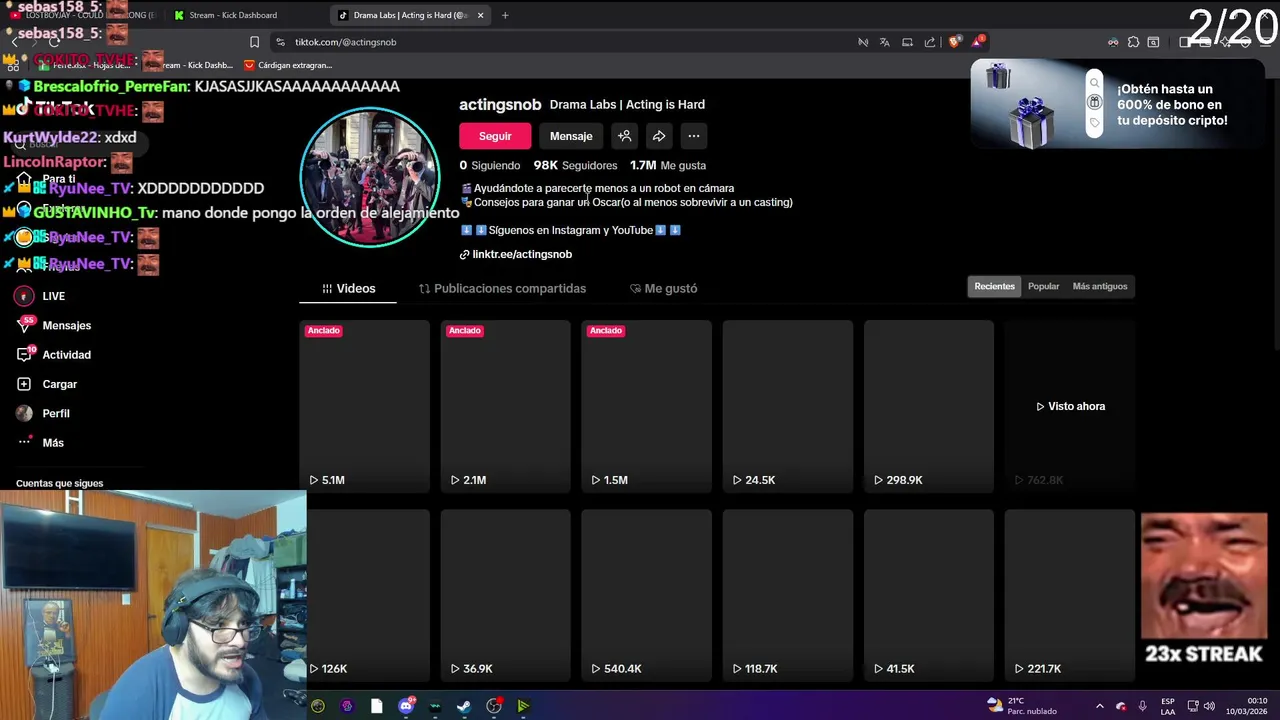Open Actividad notifications in the sidebar
Viewport: 1280px width, 720px height.
coord(54,355)
